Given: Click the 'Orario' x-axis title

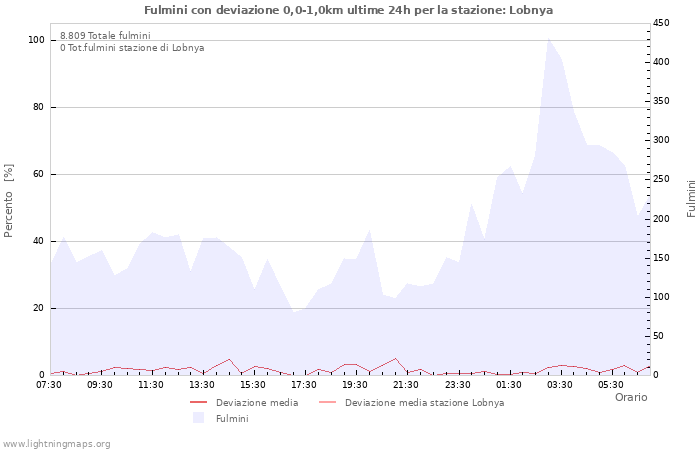Looking at the screenshot, I should [630, 397].
